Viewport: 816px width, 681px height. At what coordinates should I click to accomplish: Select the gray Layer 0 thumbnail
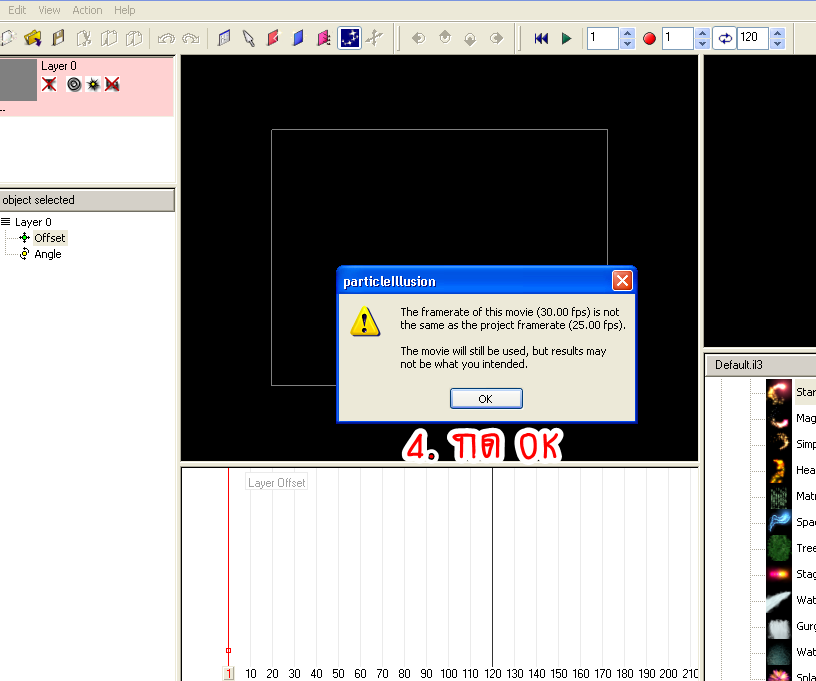click(18, 80)
